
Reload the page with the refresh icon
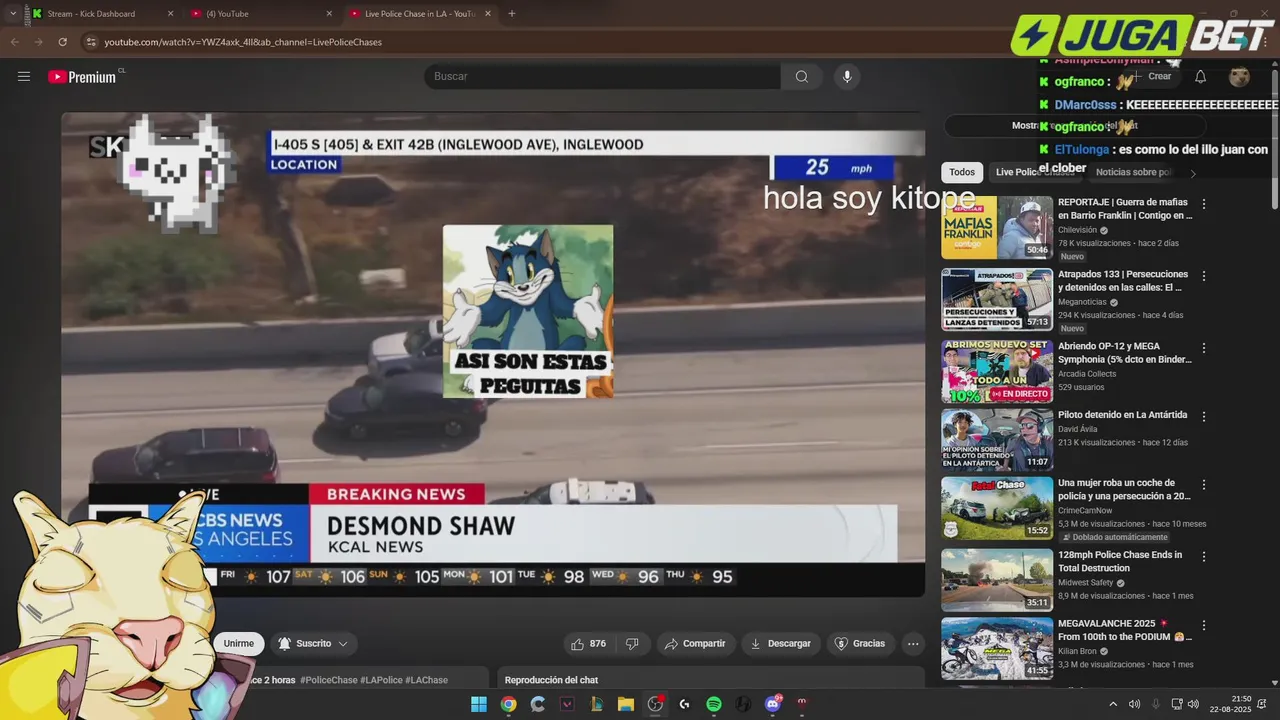tap(62, 42)
